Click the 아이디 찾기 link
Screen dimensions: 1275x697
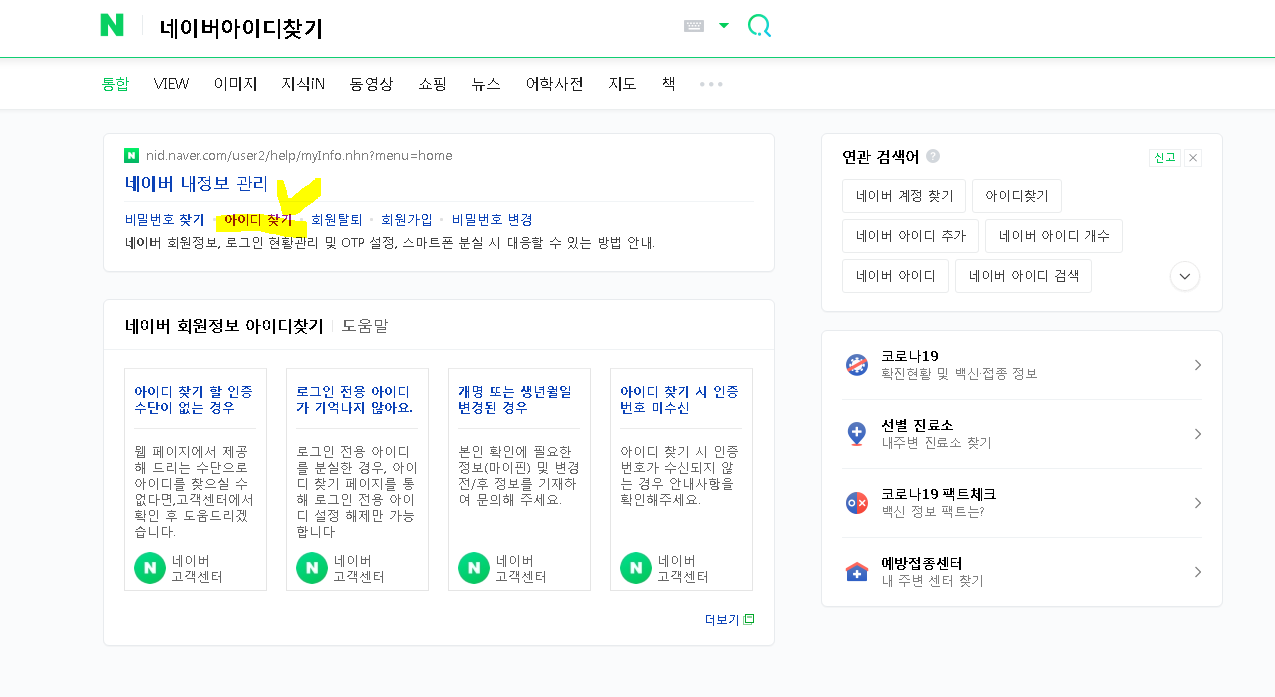[258, 219]
